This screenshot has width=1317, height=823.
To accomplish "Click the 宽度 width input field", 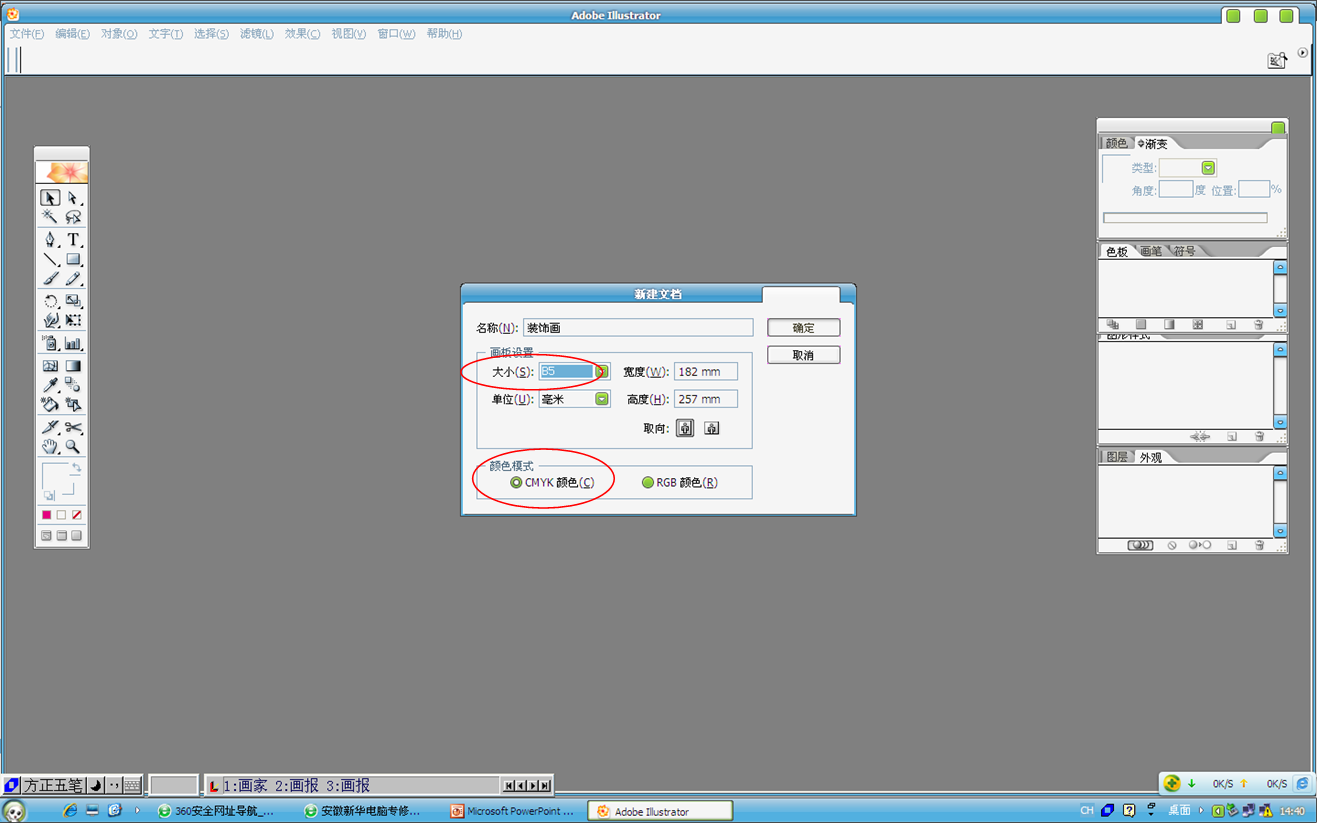I will [705, 372].
